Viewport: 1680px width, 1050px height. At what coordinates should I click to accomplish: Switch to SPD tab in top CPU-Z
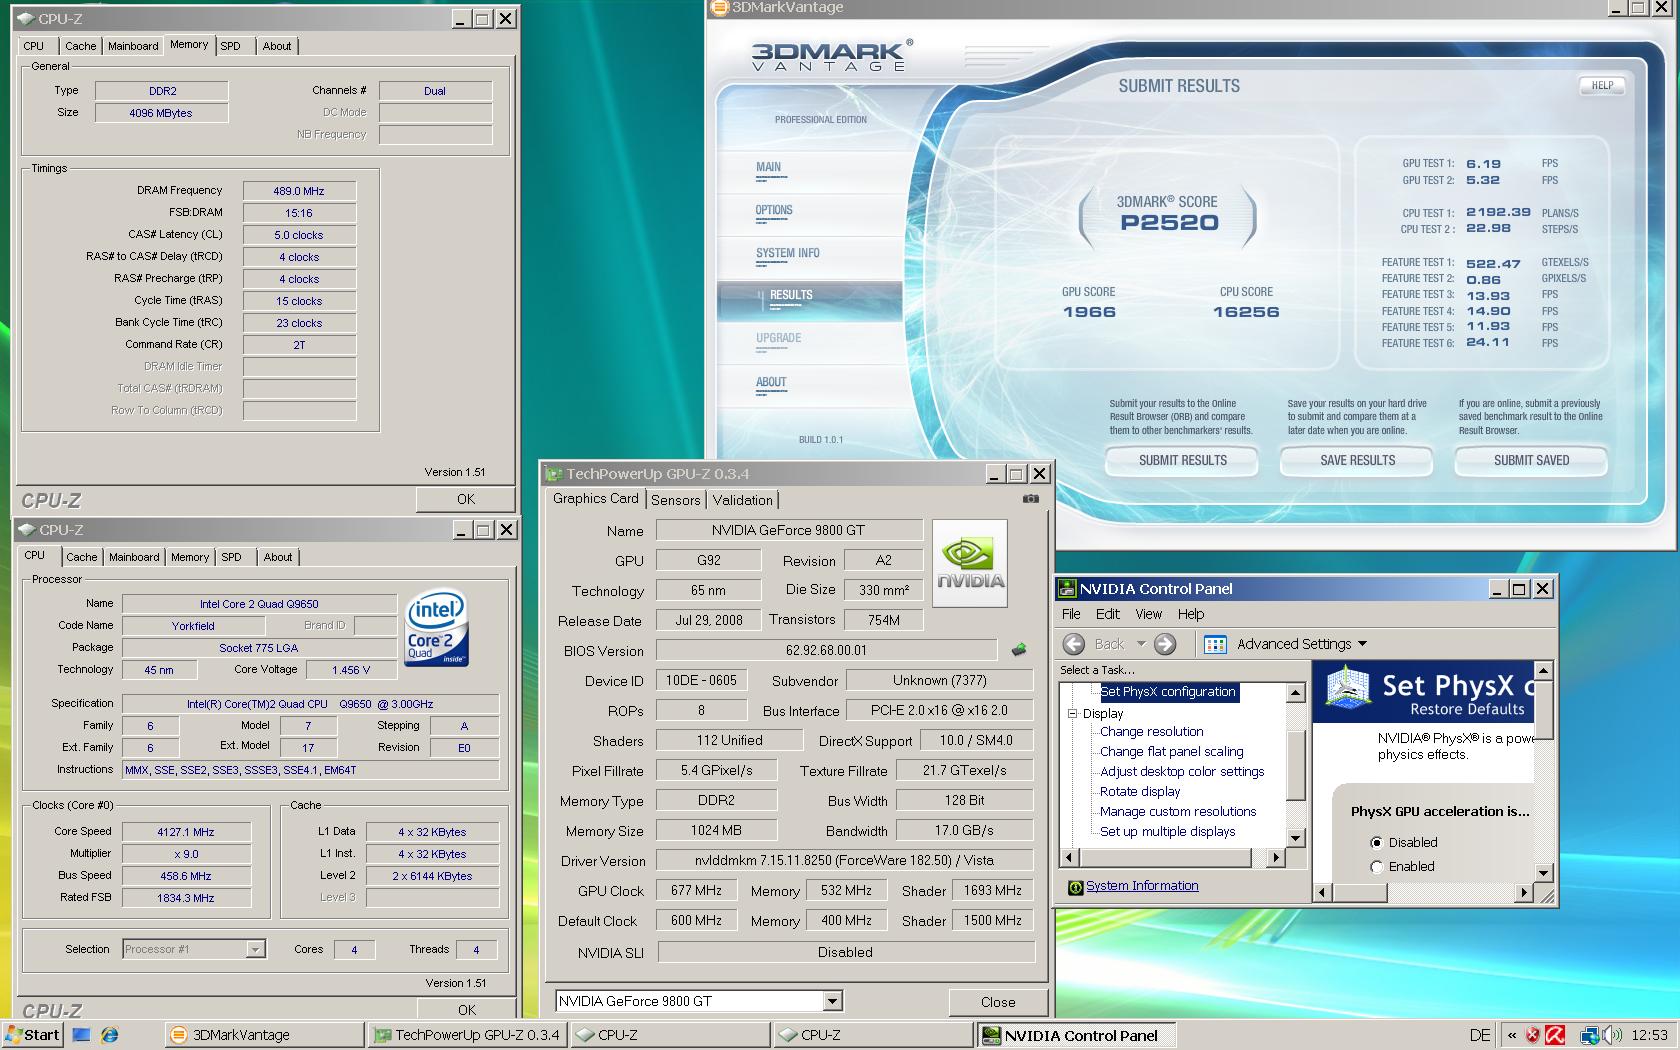(x=230, y=46)
